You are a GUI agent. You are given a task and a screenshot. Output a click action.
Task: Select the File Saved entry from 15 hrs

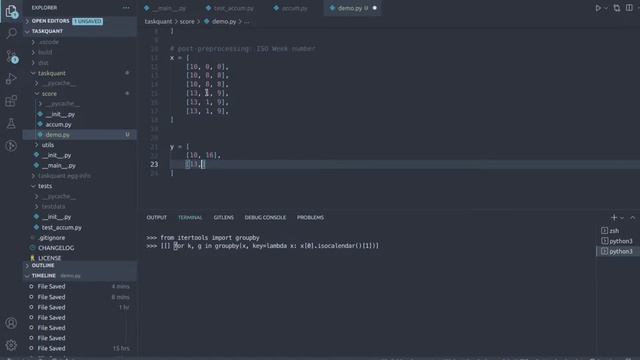coord(80,348)
